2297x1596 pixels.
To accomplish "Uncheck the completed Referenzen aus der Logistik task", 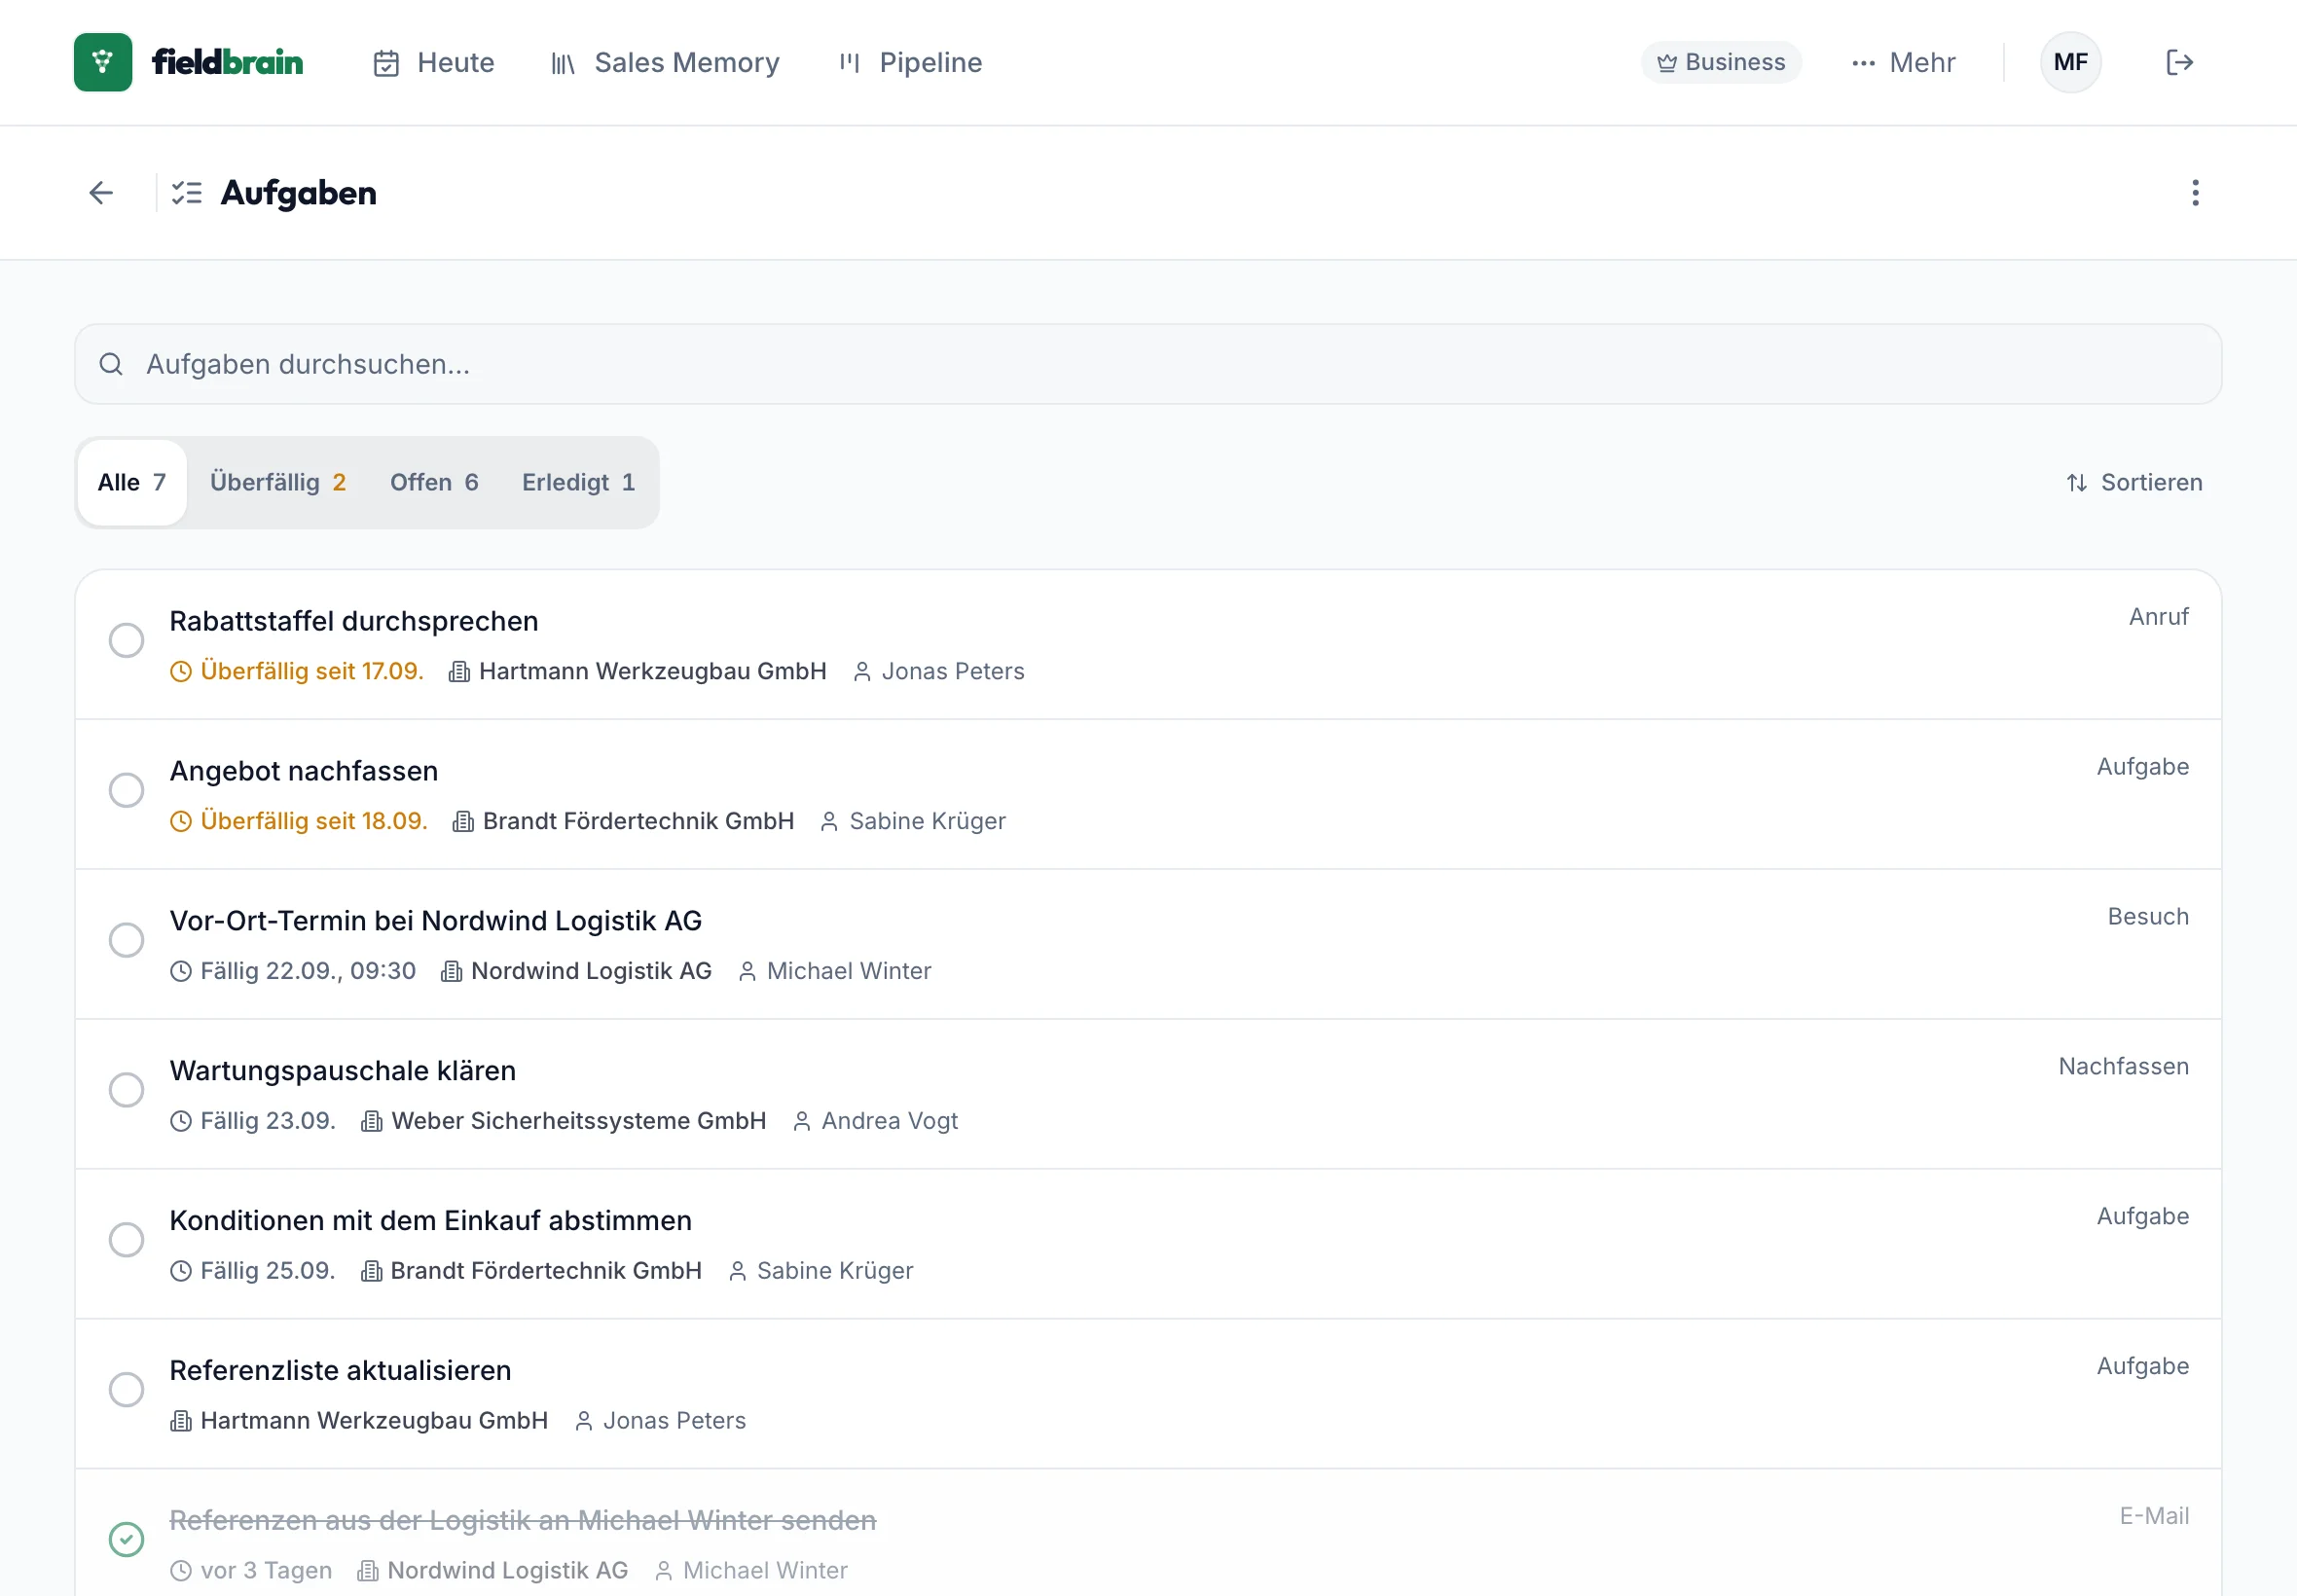I will [126, 1540].
